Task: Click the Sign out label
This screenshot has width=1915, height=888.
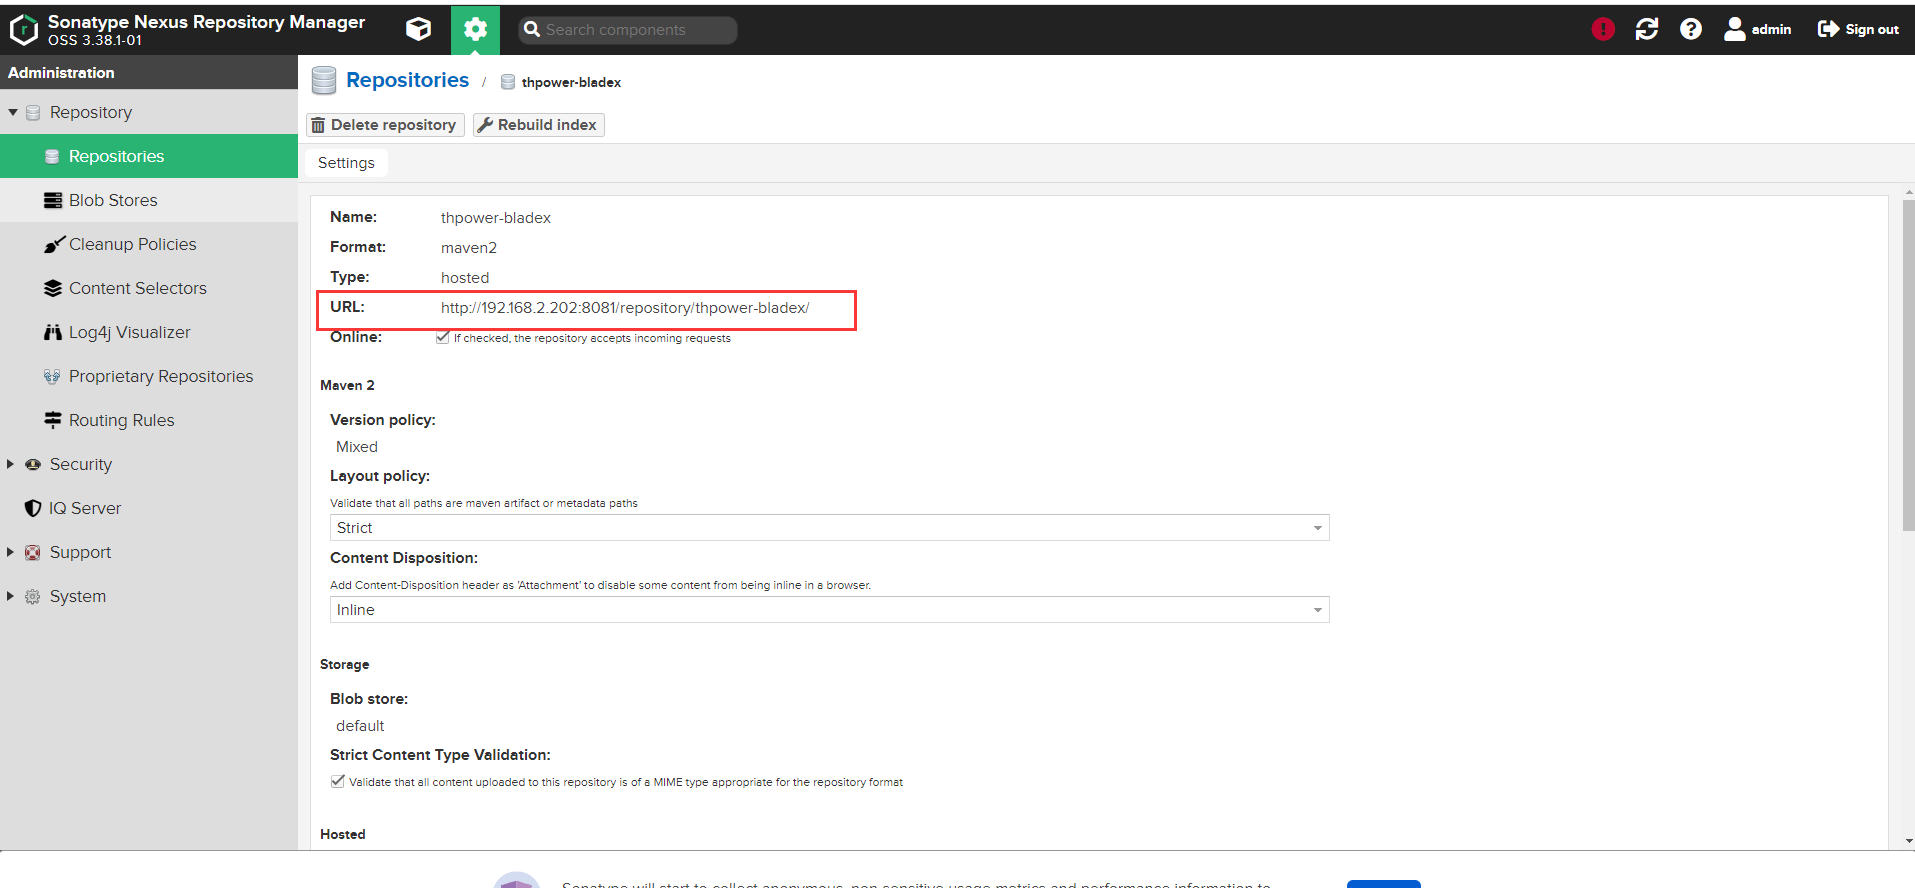Action: 1872,30
